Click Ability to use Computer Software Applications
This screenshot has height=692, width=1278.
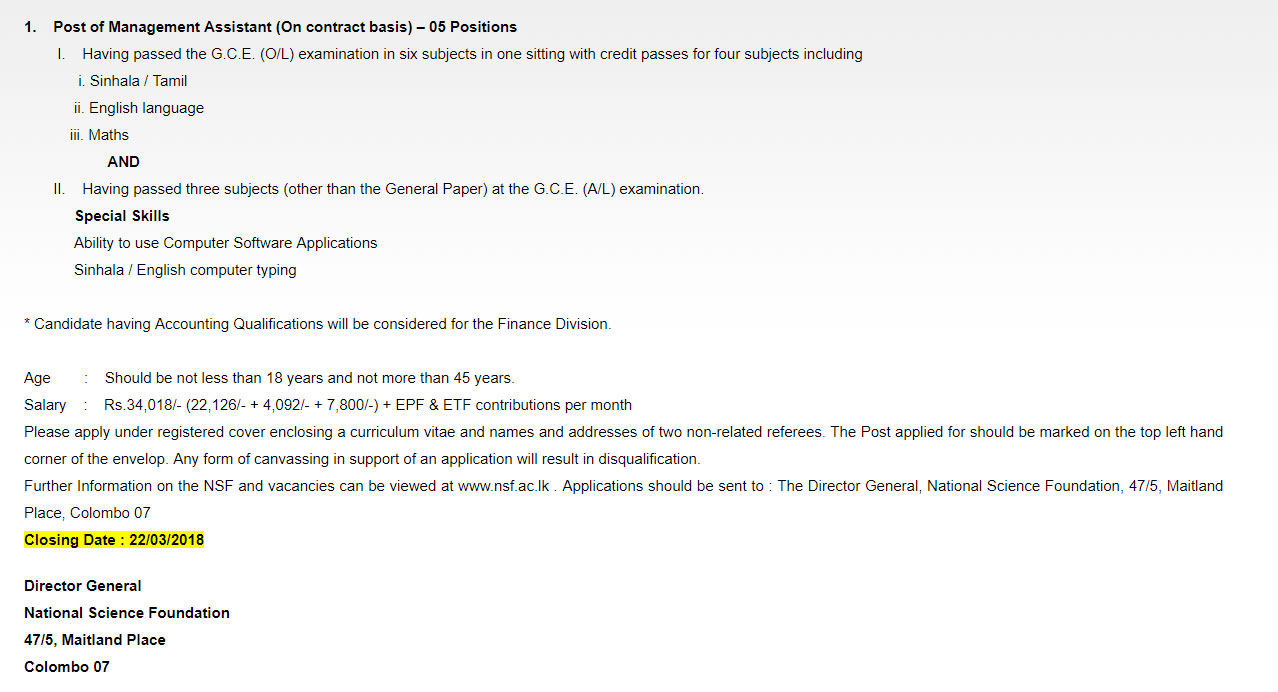[226, 243]
